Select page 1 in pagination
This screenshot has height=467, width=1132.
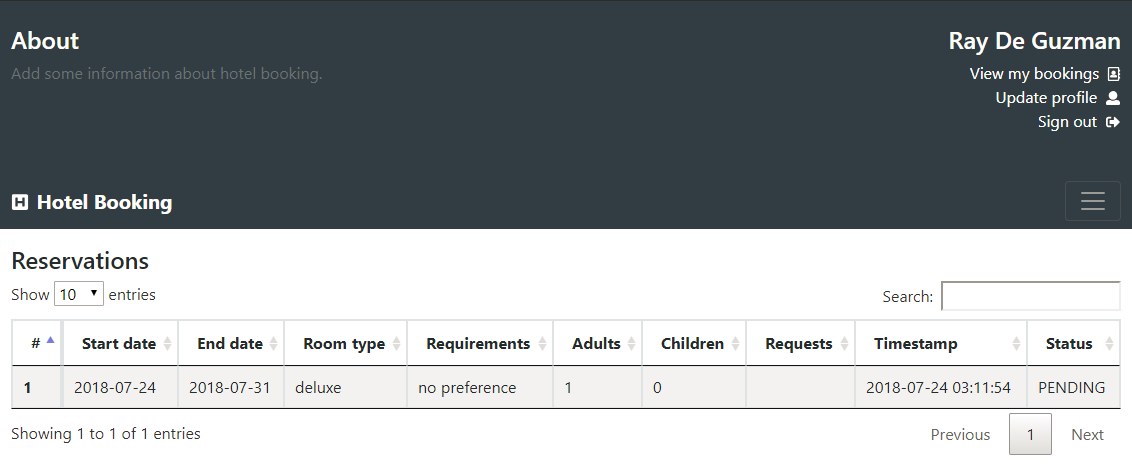[1030, 435]
